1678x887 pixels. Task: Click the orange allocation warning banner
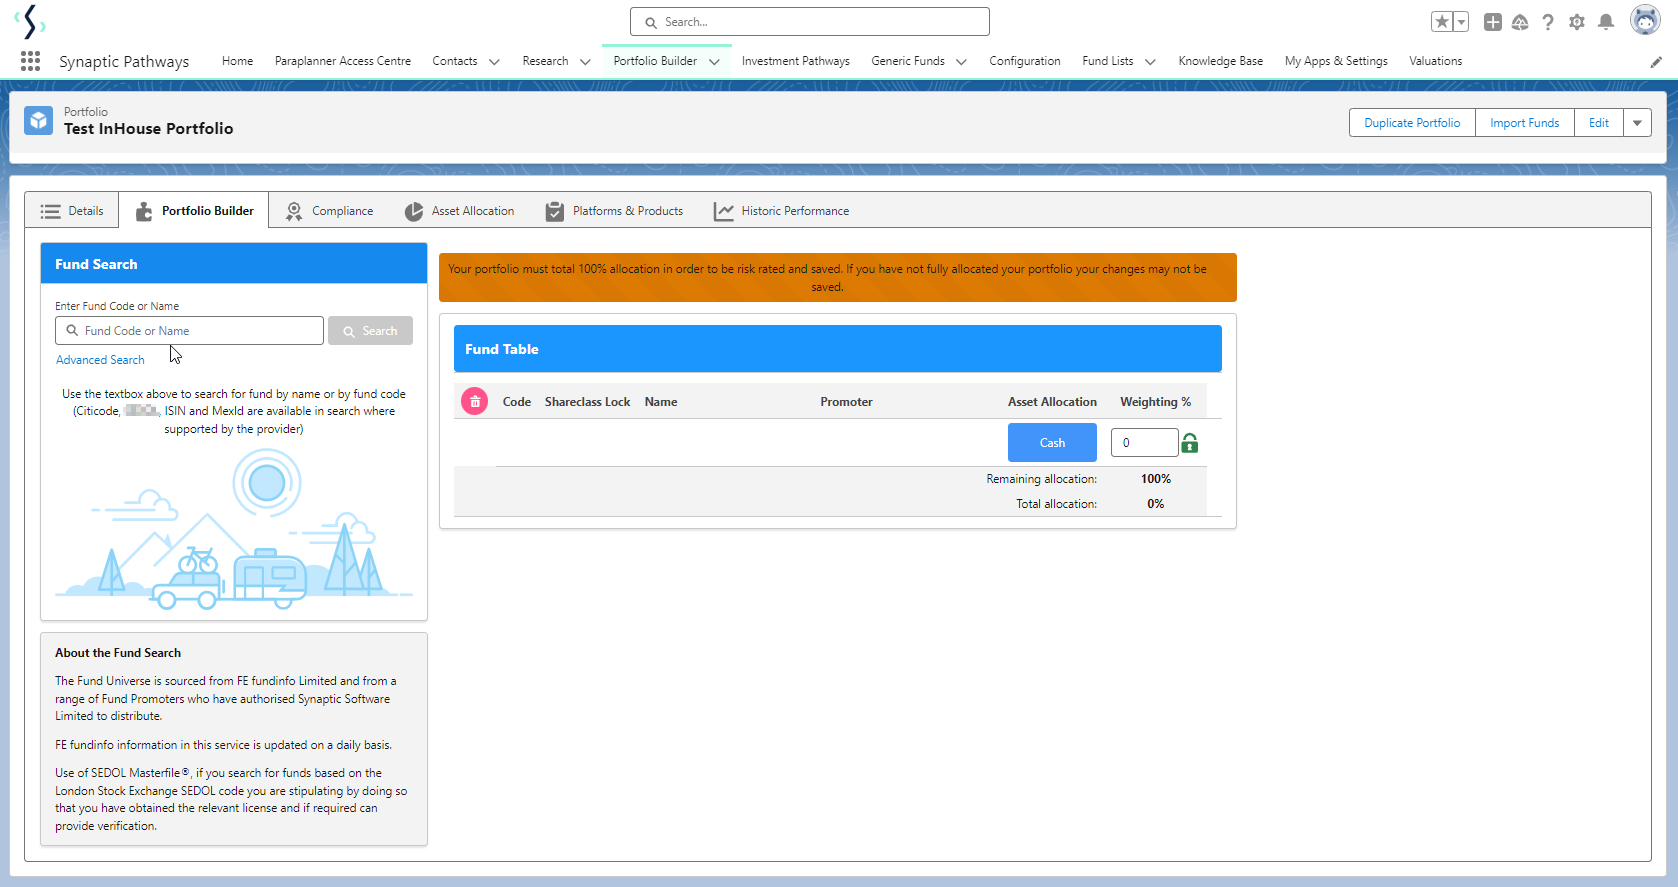click(838, 278)
